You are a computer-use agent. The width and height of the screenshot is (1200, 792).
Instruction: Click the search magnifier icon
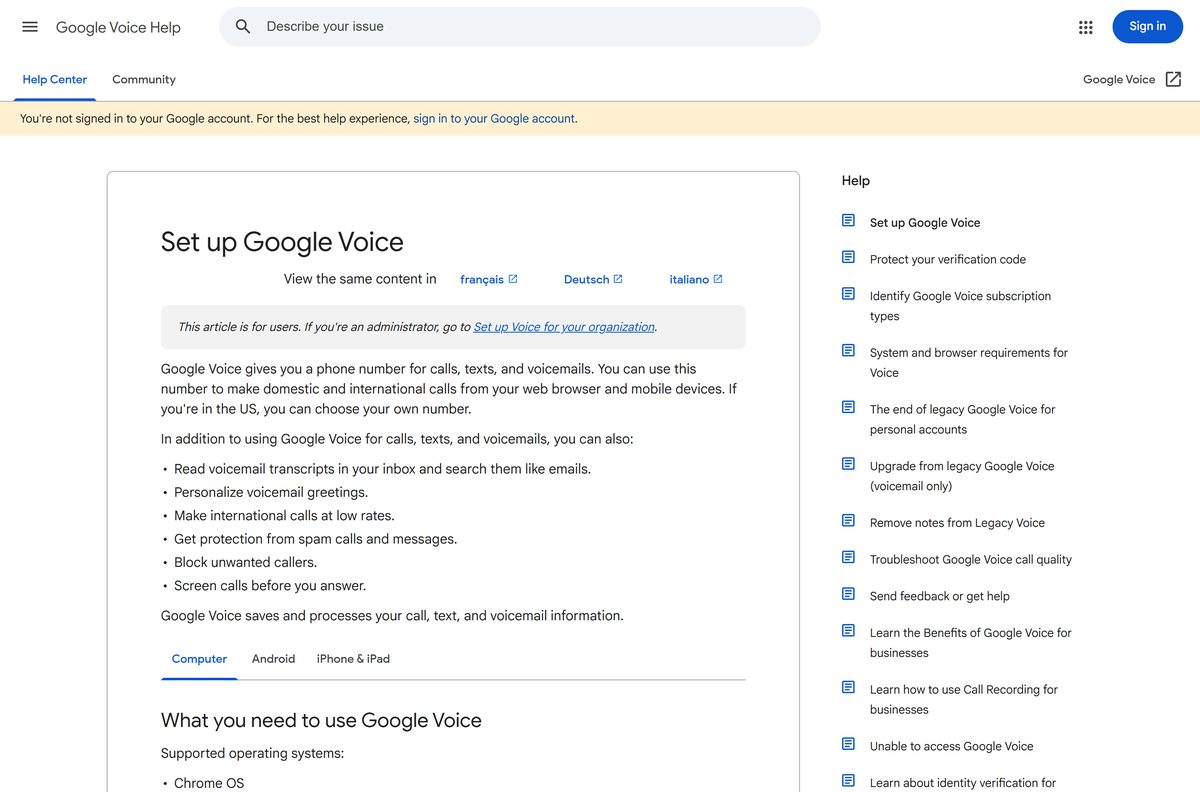point(243,27)
